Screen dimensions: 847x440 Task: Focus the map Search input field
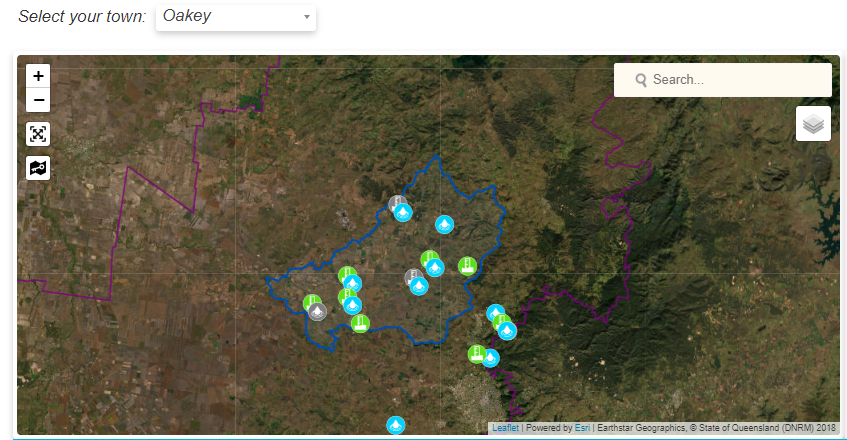735,80
